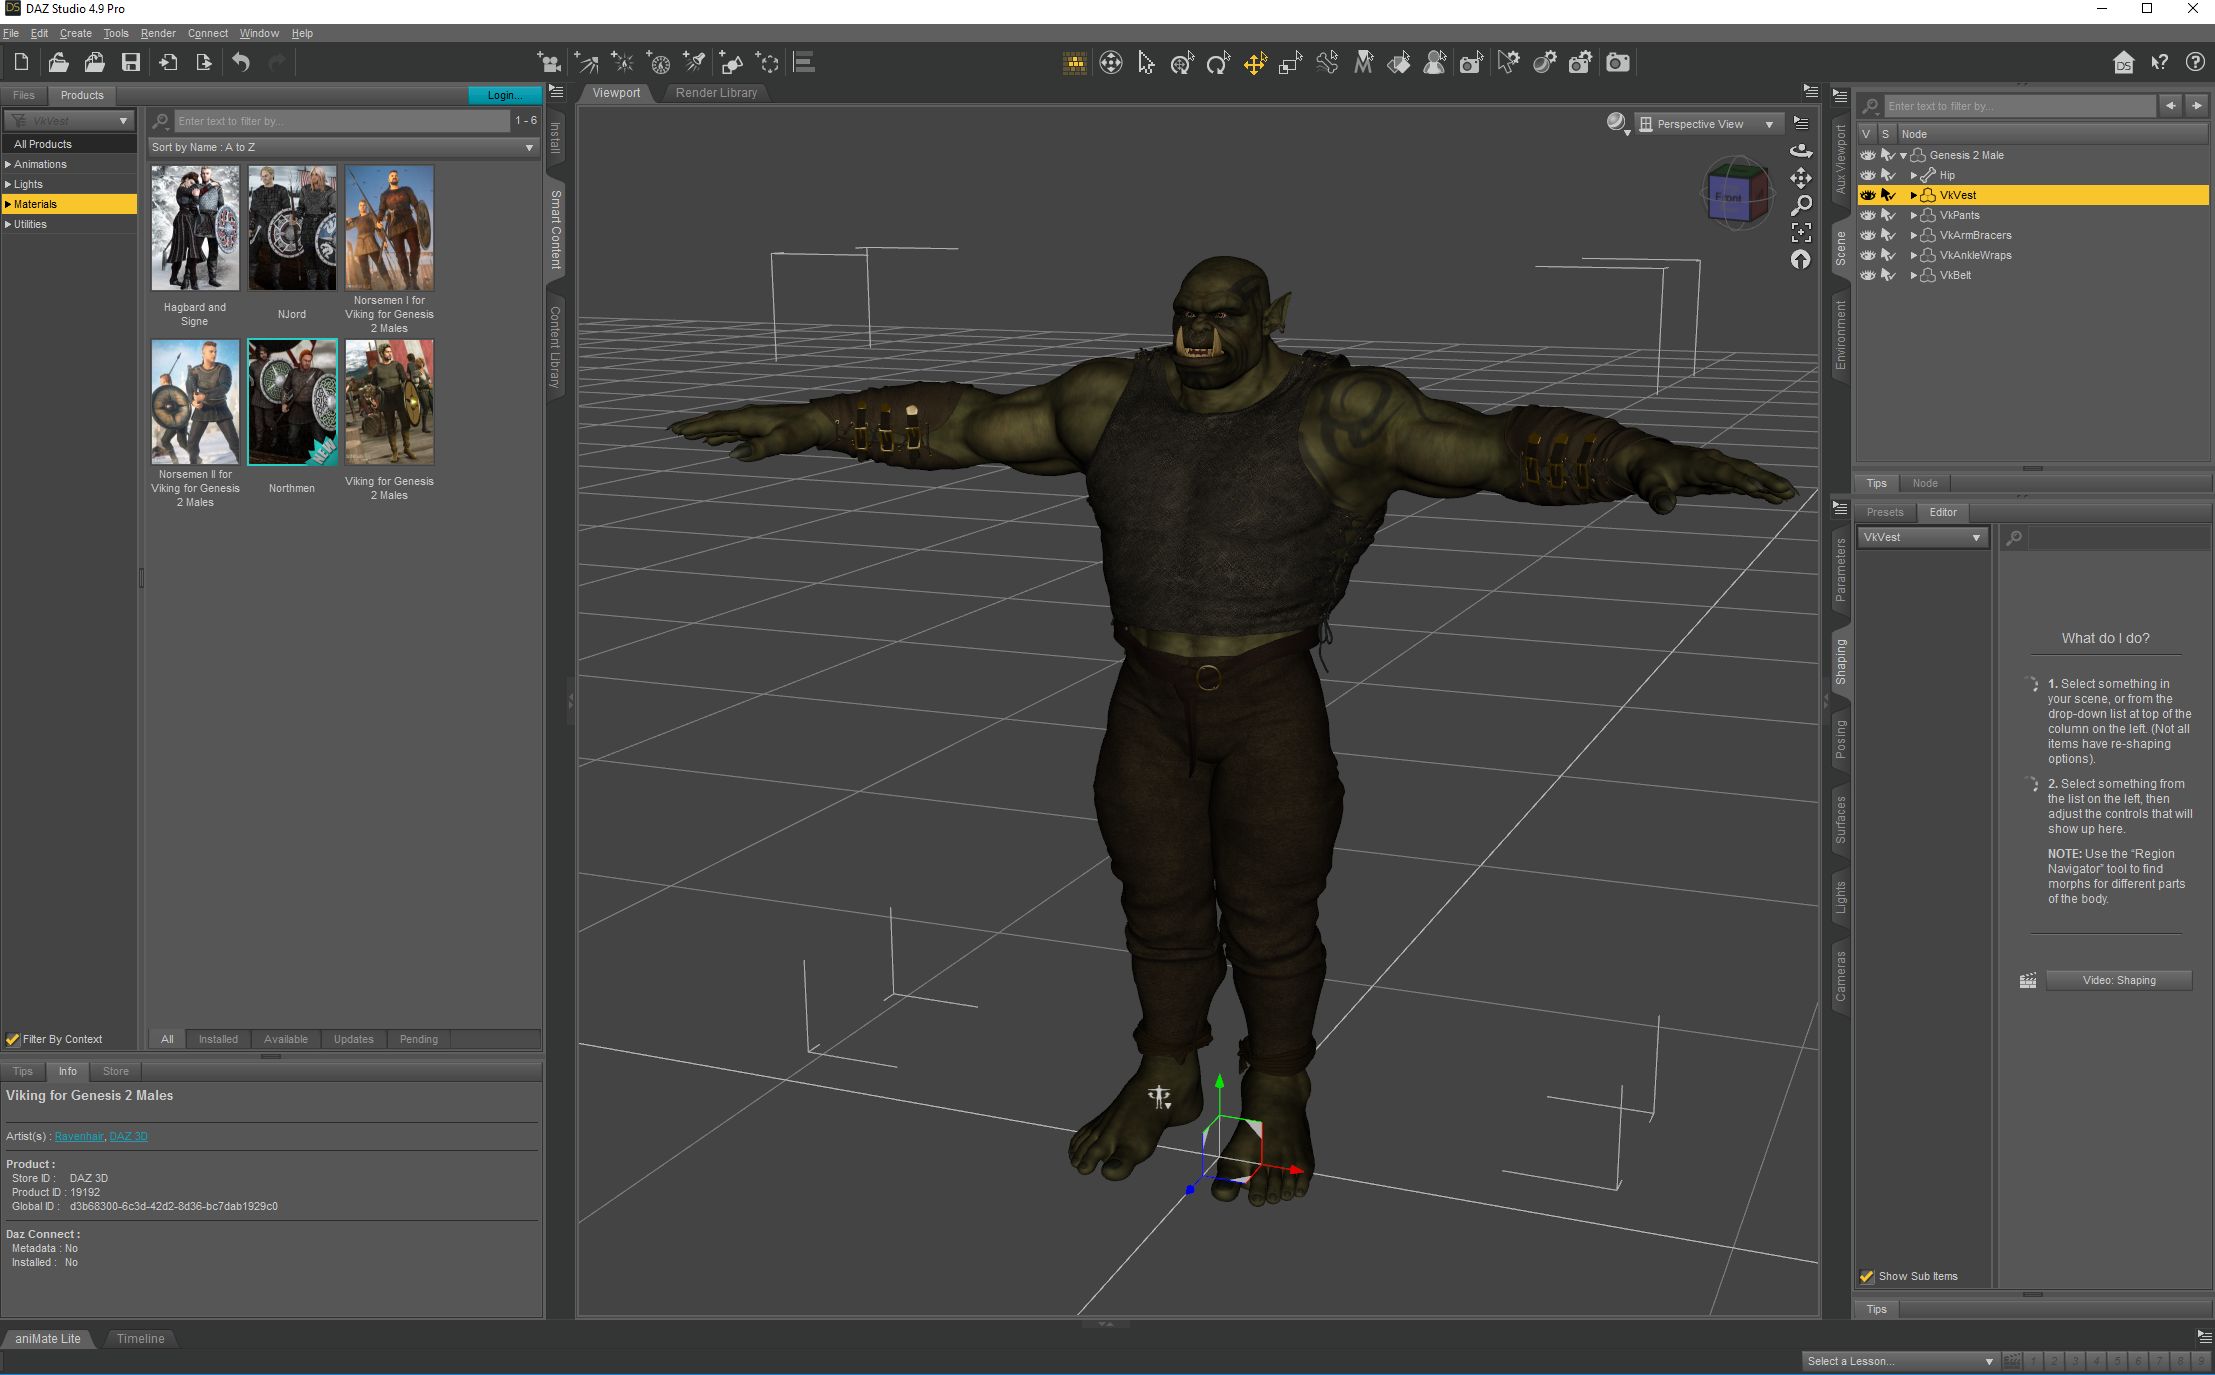Image resolution: width=2215 pixels, height=1375 pixels.
Task: Select the Region Navigator figure tool
Action: [1435, 63]
